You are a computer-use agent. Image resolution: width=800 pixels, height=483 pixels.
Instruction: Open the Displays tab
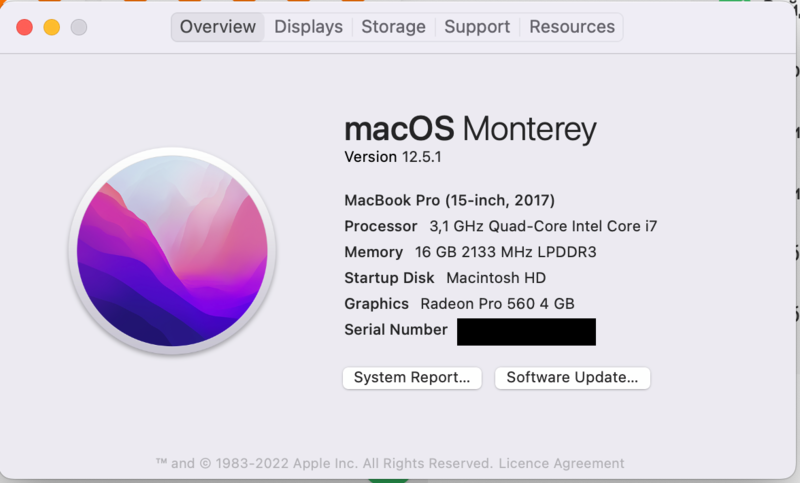pos(308,27)
